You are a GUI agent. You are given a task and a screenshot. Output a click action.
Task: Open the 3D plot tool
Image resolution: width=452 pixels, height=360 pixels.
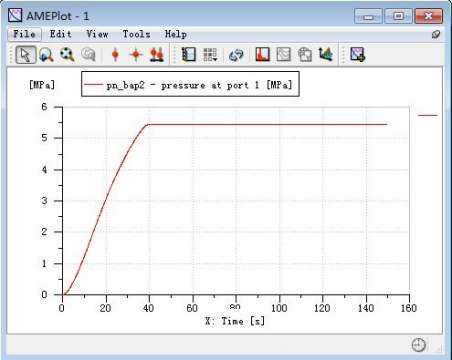click(x=325, y=54)
